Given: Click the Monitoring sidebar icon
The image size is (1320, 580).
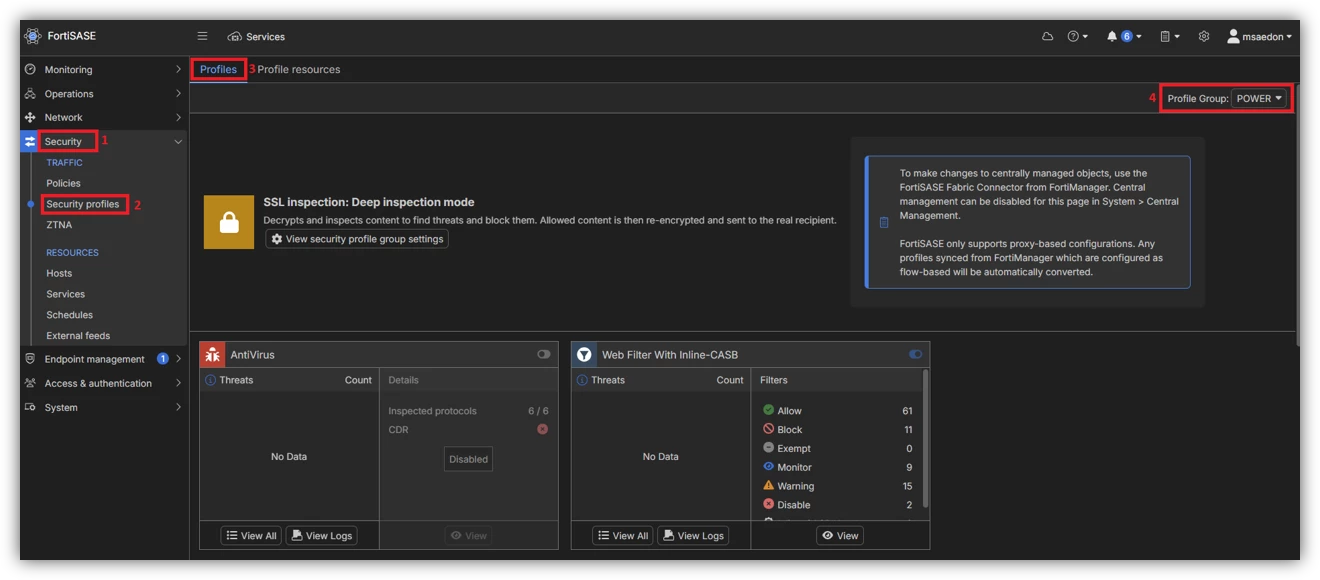Looking at the screenshot, I should (x=30, y=70).
